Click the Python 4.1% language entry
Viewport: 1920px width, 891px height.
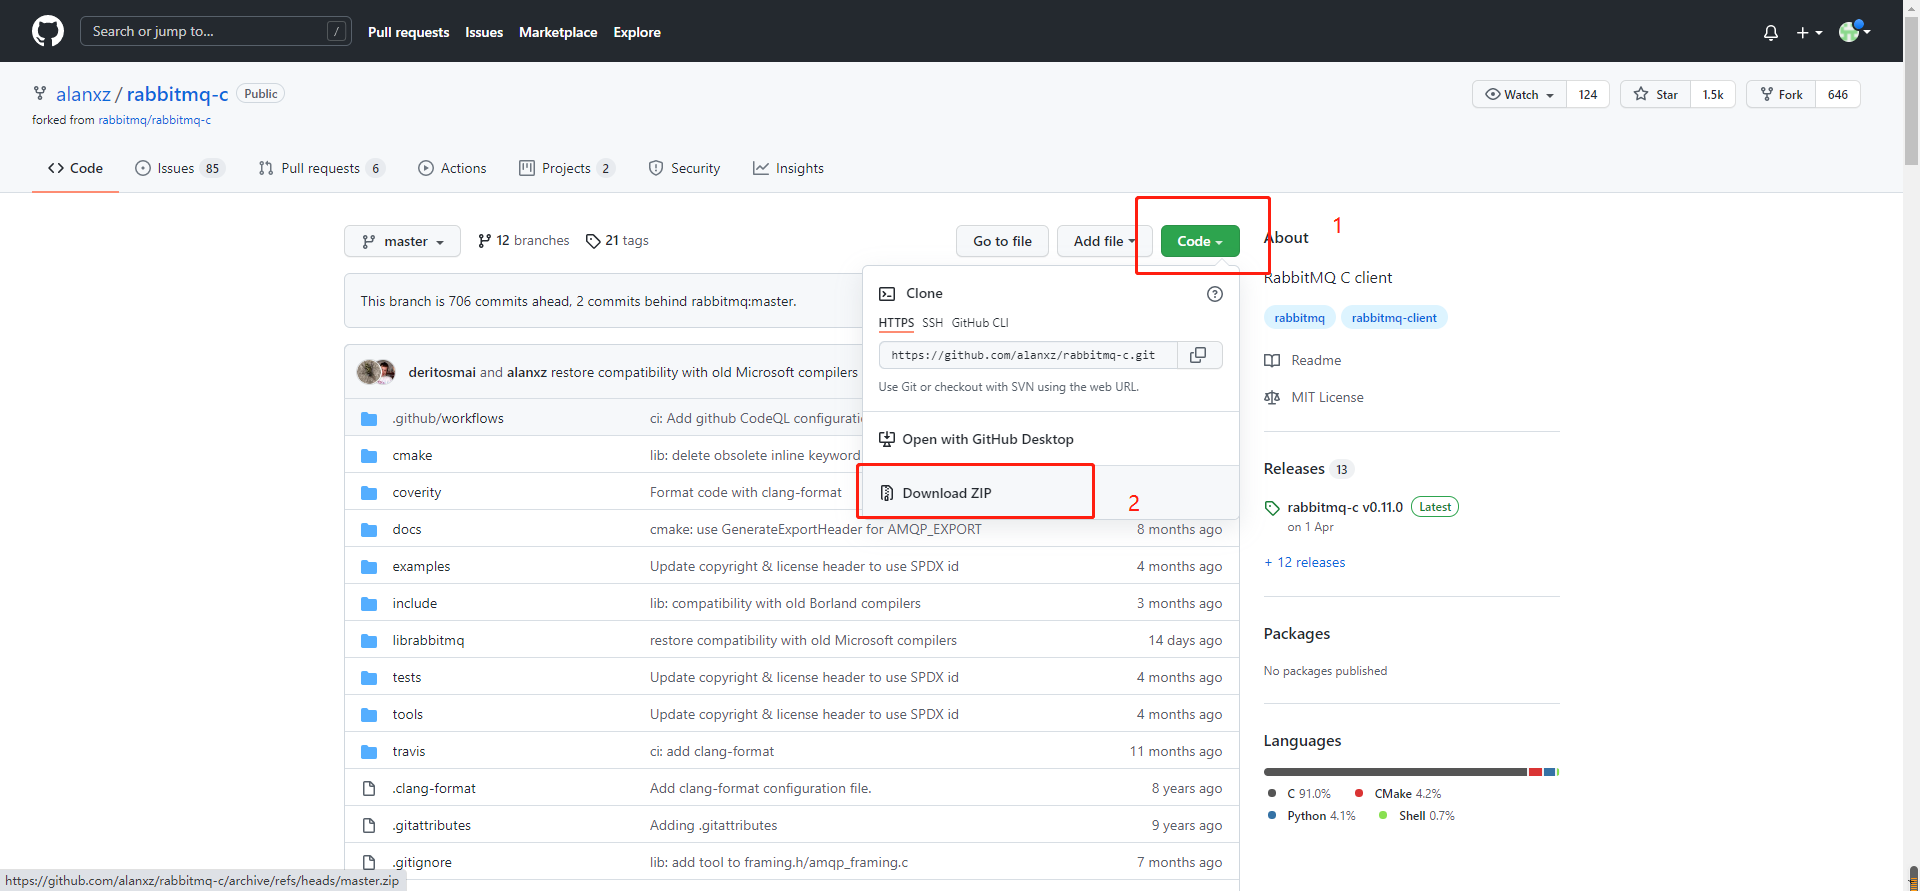tap(1312, 816)
